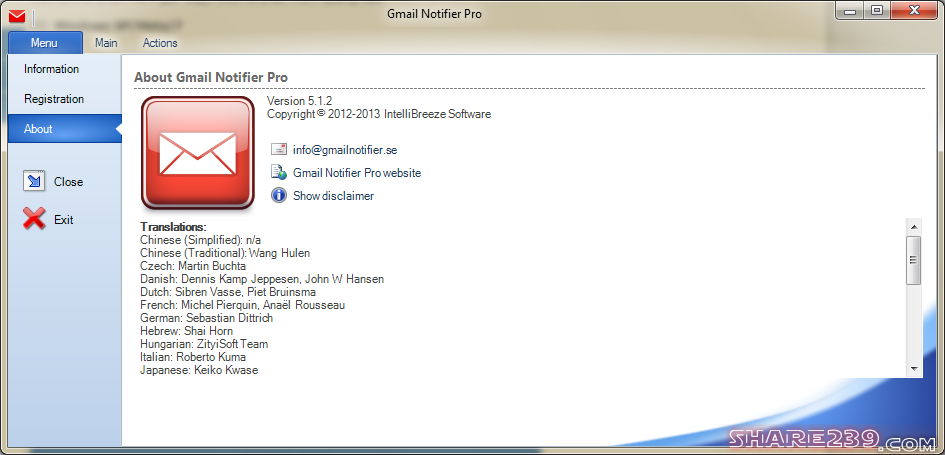
Task: Select Registration in the sidebar
Action: pyautogui.click(x=64, y=99)
